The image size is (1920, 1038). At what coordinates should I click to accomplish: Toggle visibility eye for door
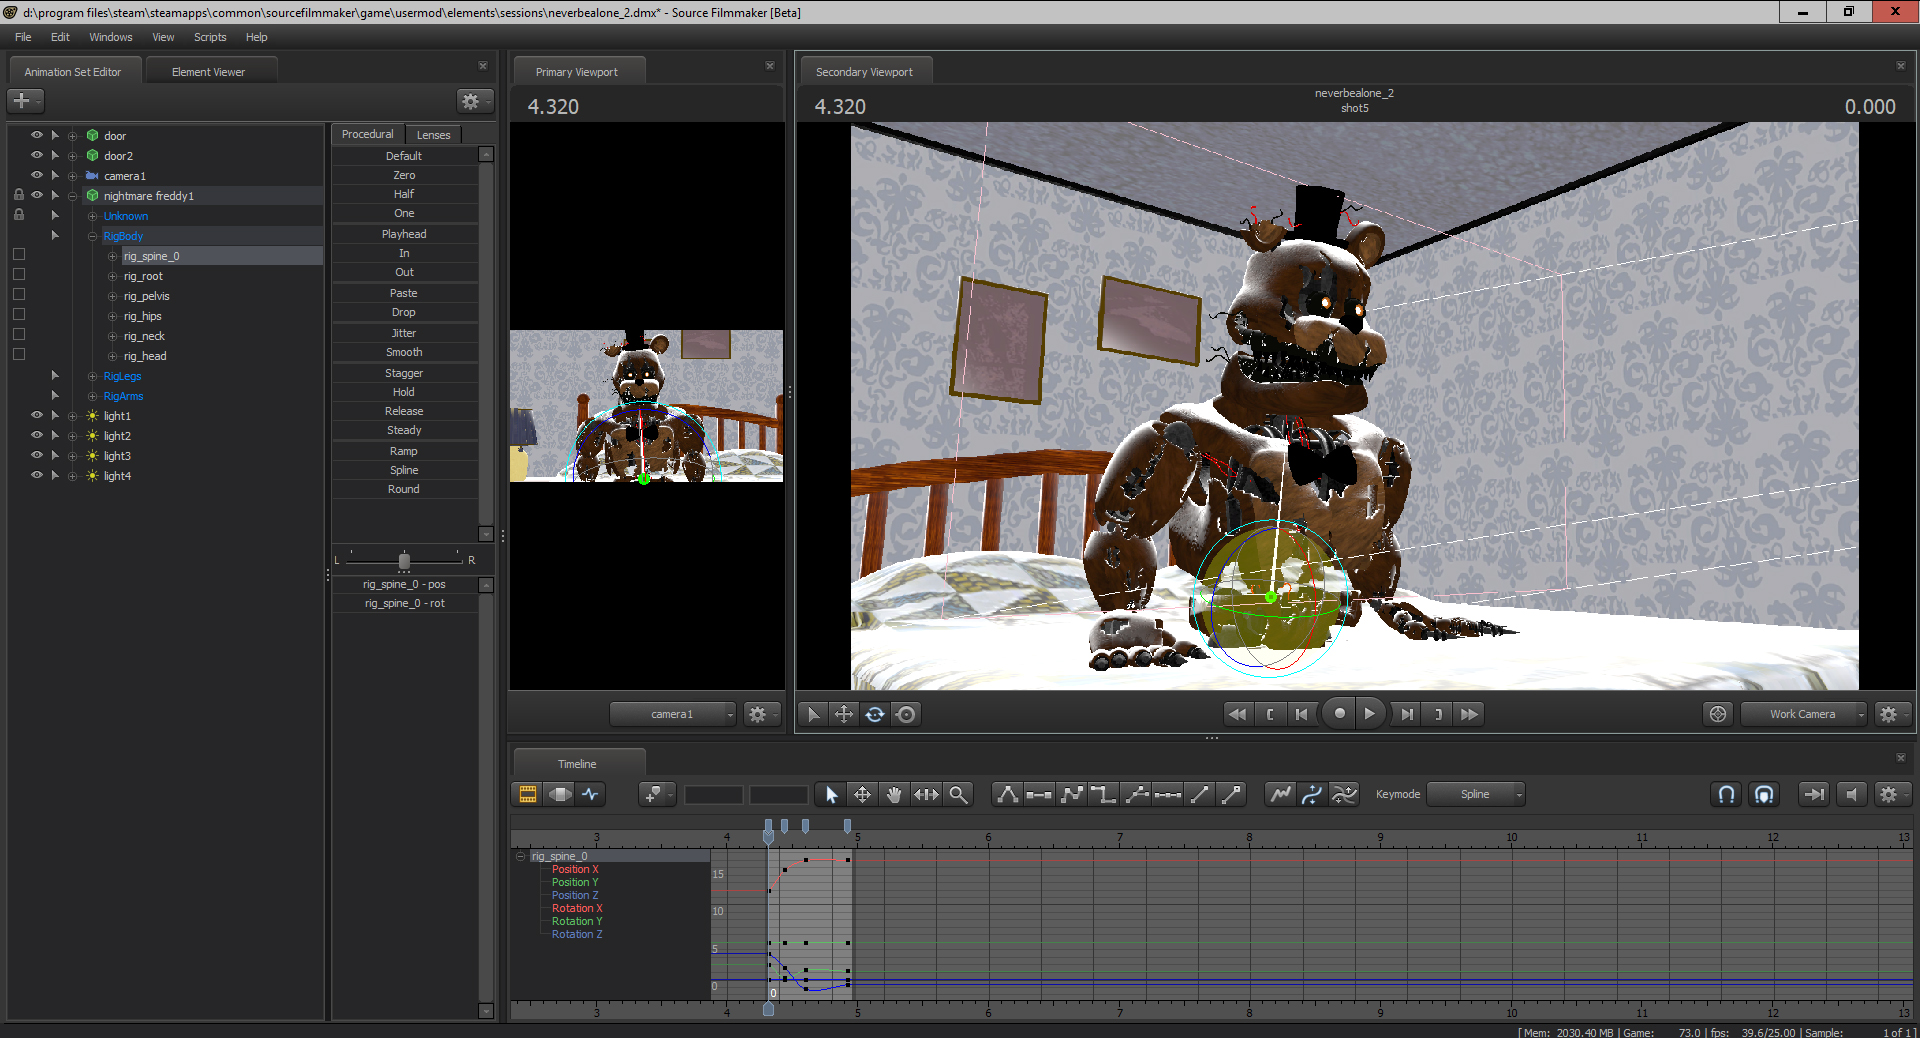(37, 135)
